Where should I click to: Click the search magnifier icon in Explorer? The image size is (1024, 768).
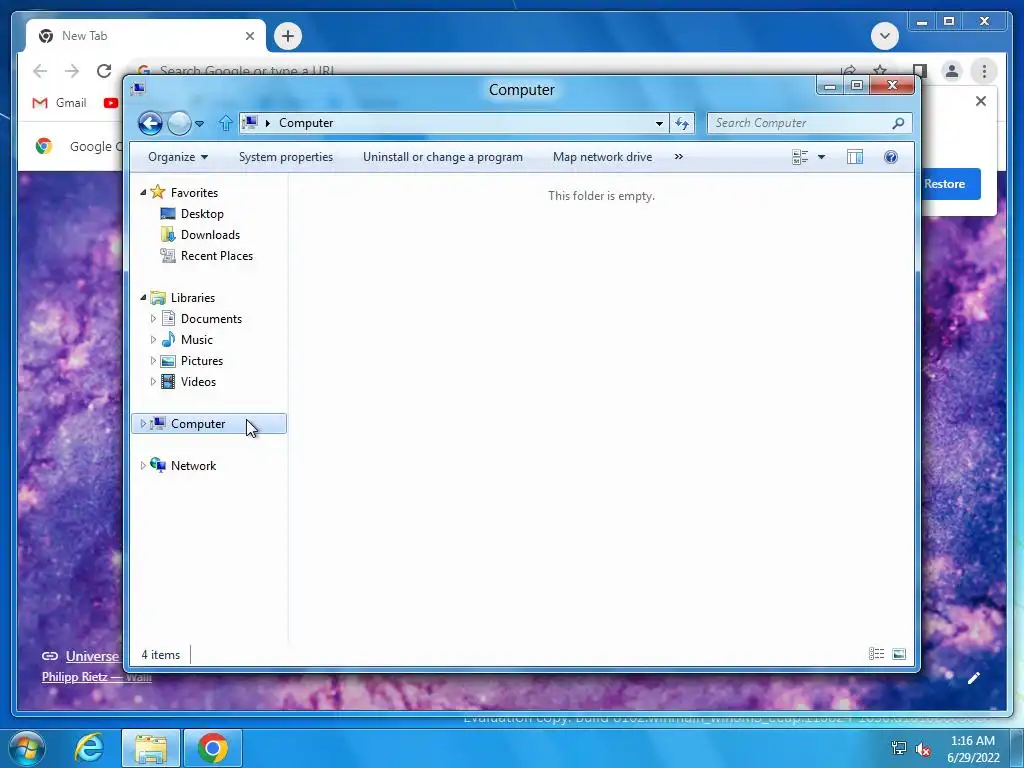[x=899, y=123]
